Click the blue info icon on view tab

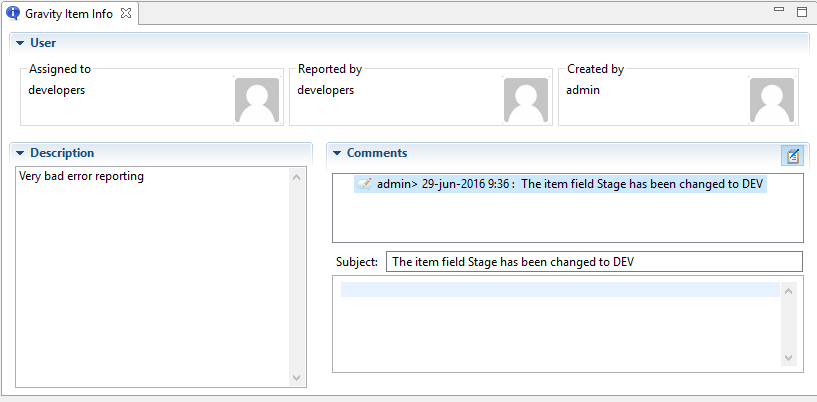13,13
